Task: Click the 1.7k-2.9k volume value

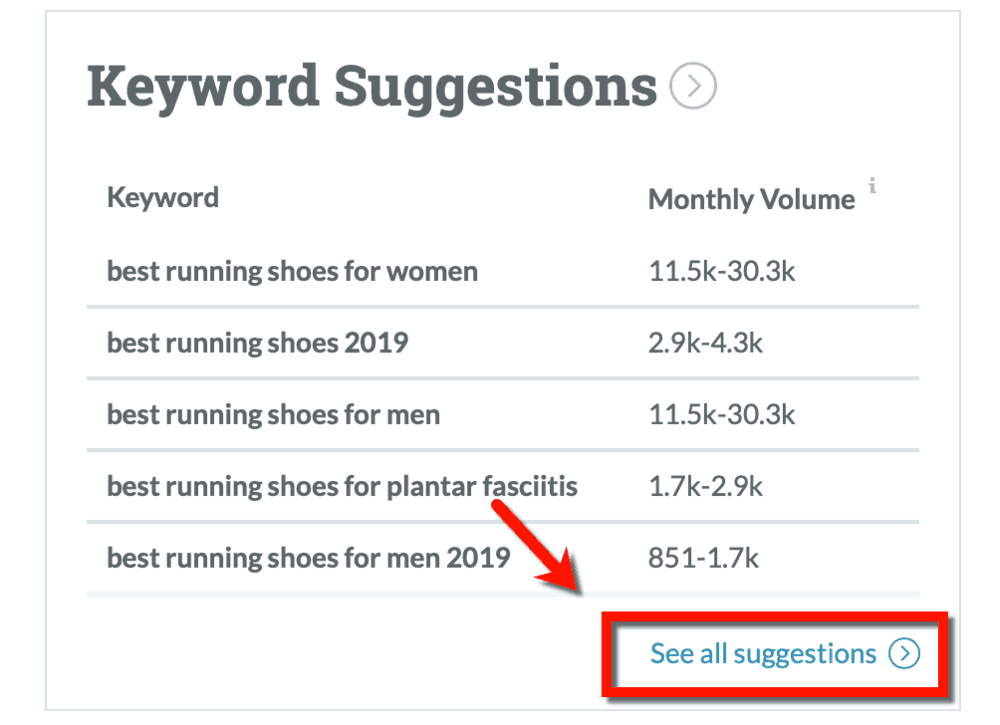Action: [x=705, y=487]
